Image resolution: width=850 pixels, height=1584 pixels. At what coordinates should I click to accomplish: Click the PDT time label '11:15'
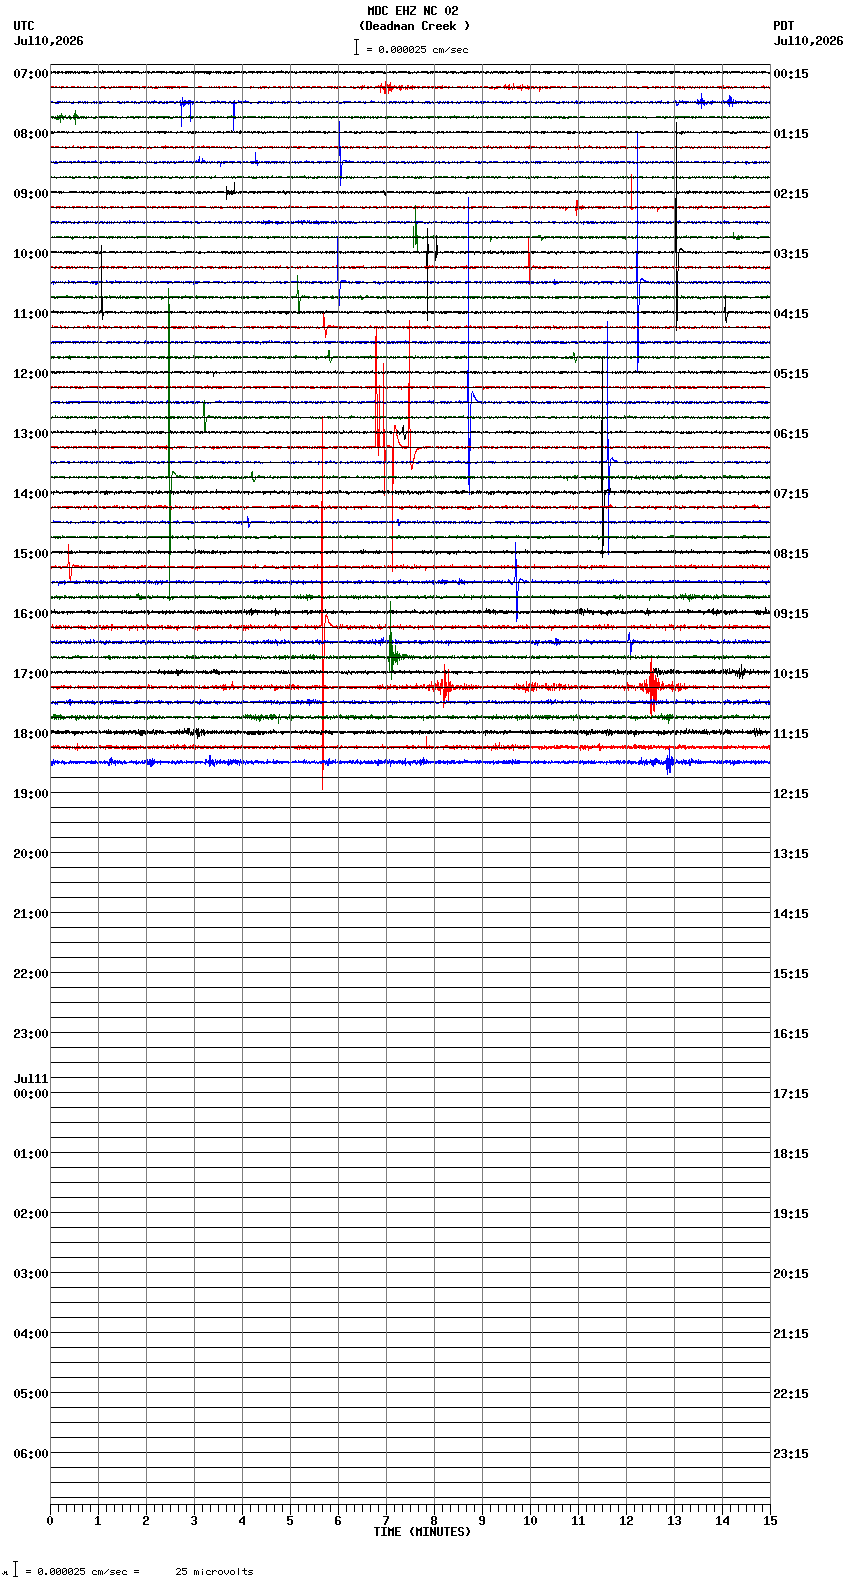(791, 734)
